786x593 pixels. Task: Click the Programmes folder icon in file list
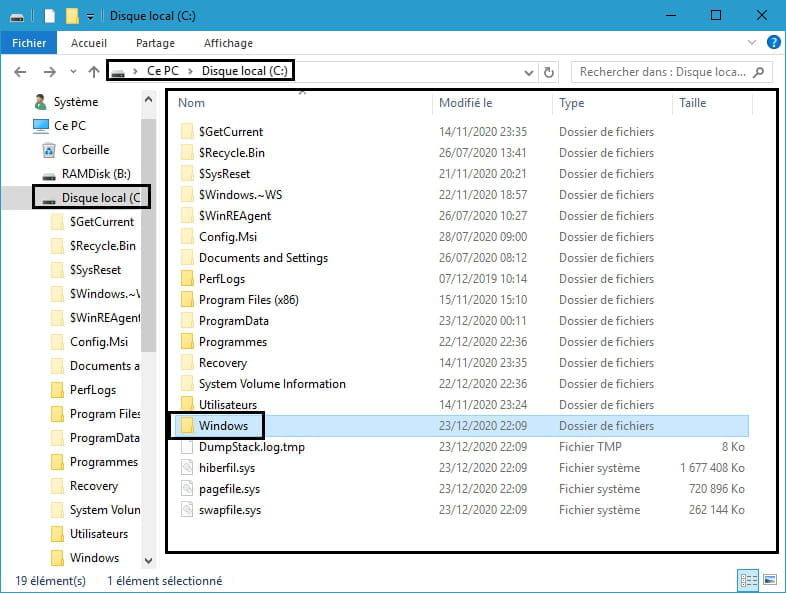tap(187, 342)
